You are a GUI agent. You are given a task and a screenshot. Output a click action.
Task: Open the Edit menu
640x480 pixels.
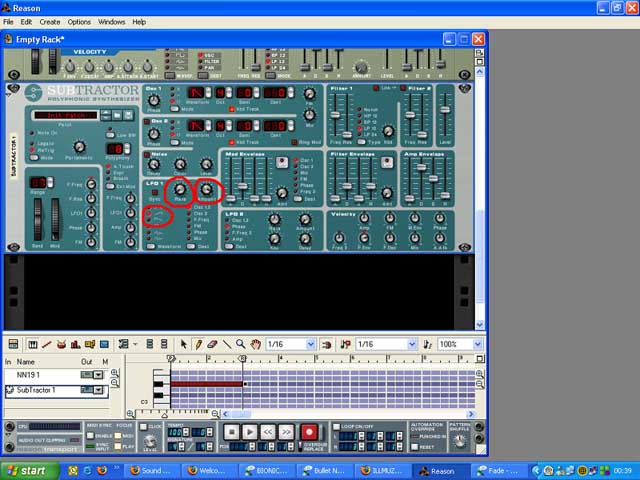click(26, 22)
